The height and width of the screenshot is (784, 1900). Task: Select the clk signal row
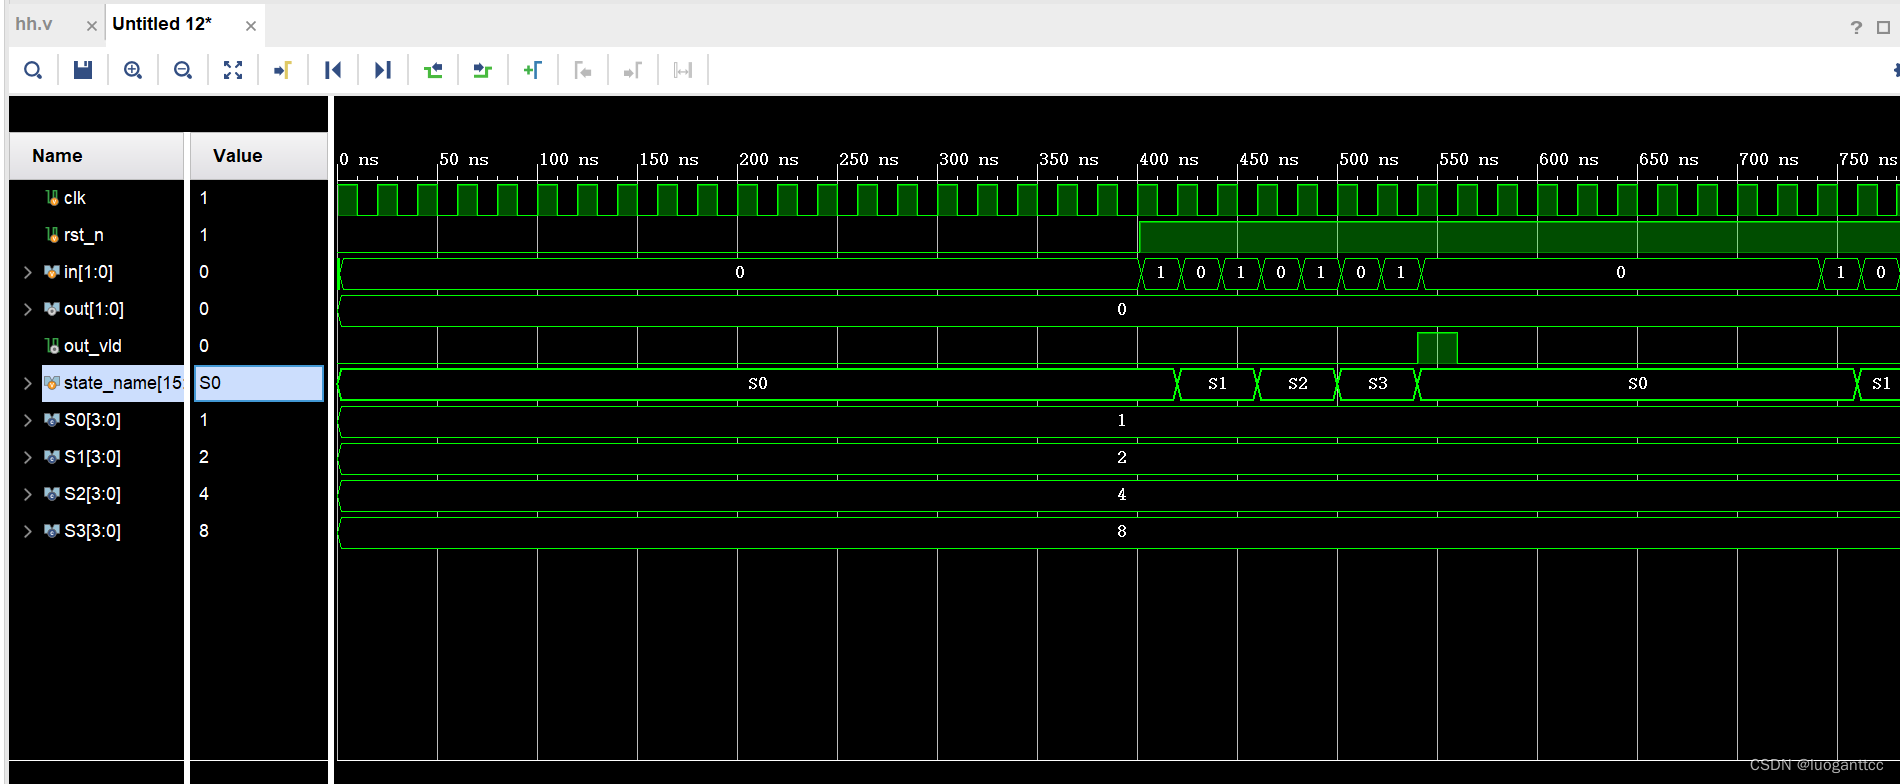[x=75, y=198]
